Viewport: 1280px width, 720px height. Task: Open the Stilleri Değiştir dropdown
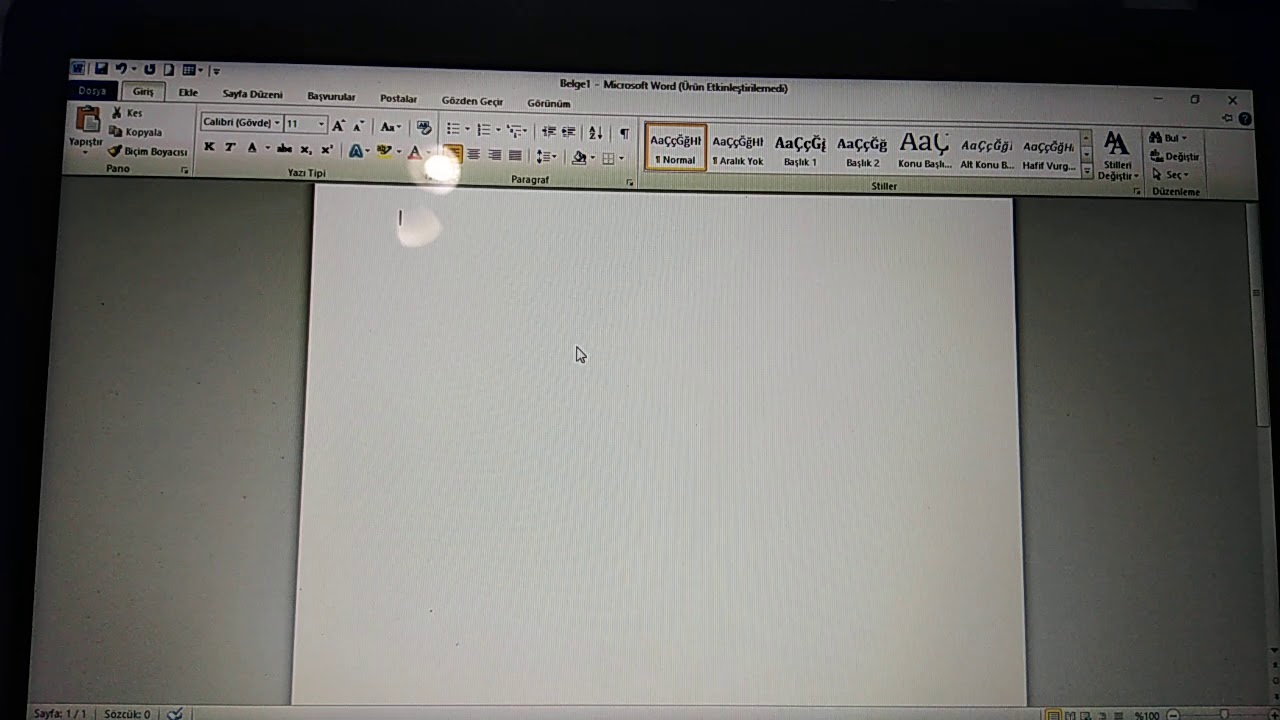pyautogui.click(x=1117, y=156)
